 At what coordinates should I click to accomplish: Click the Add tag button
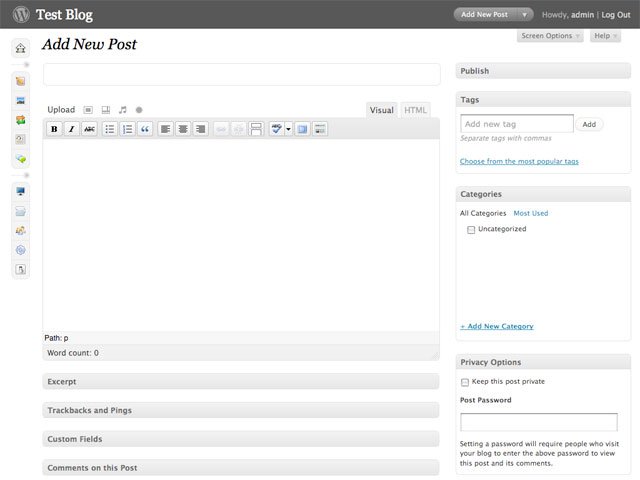point(589,124)
